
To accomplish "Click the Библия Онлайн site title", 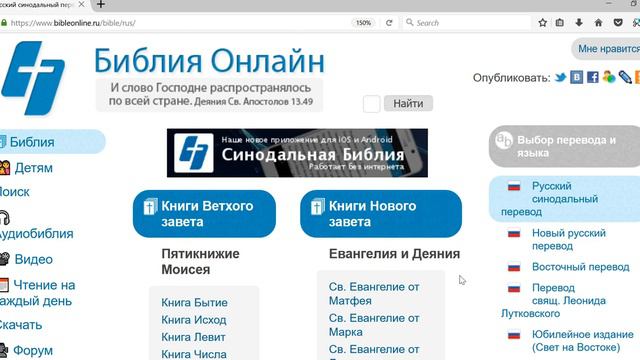I will click(209, 61).
